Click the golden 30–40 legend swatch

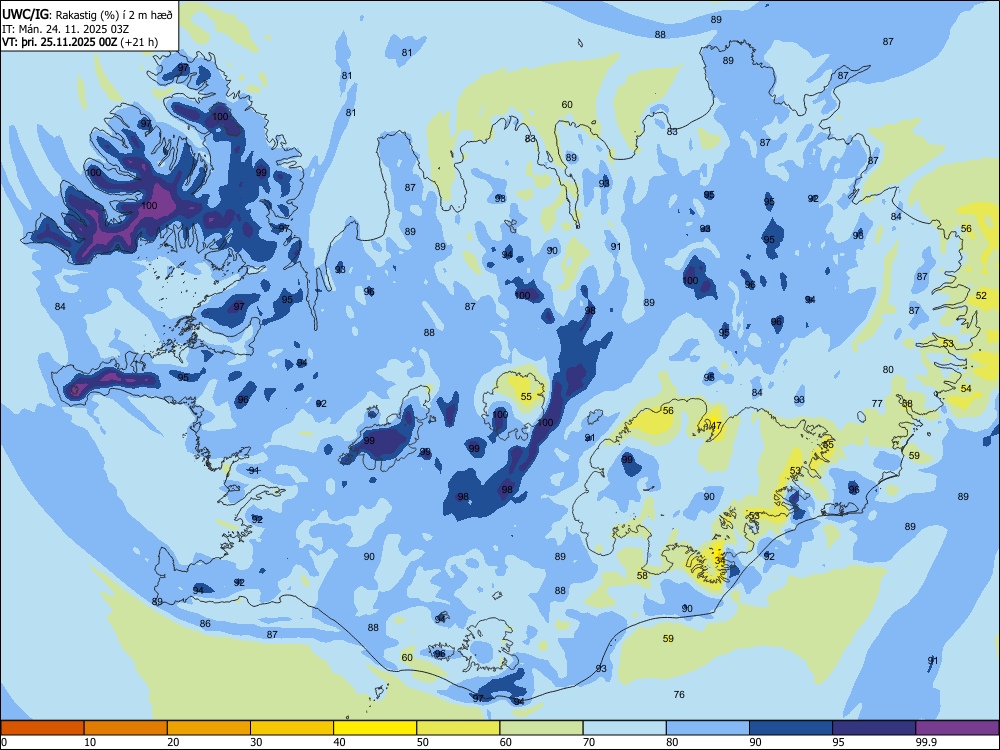pyautogui.click(x=292, y=728)
